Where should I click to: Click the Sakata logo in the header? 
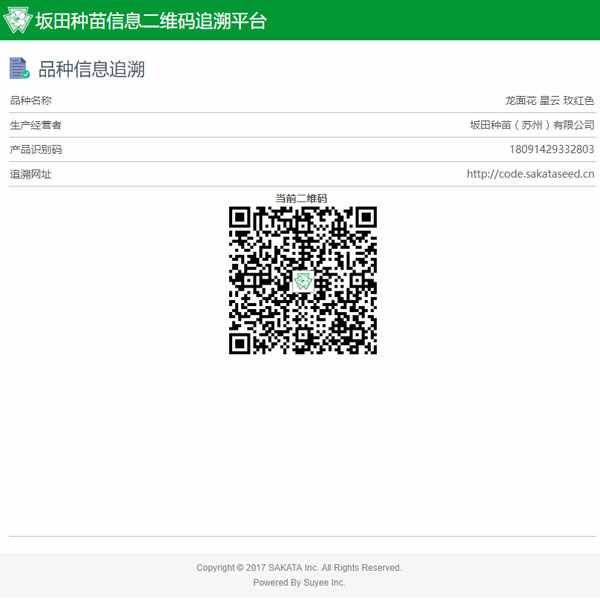tap(18, 21)
